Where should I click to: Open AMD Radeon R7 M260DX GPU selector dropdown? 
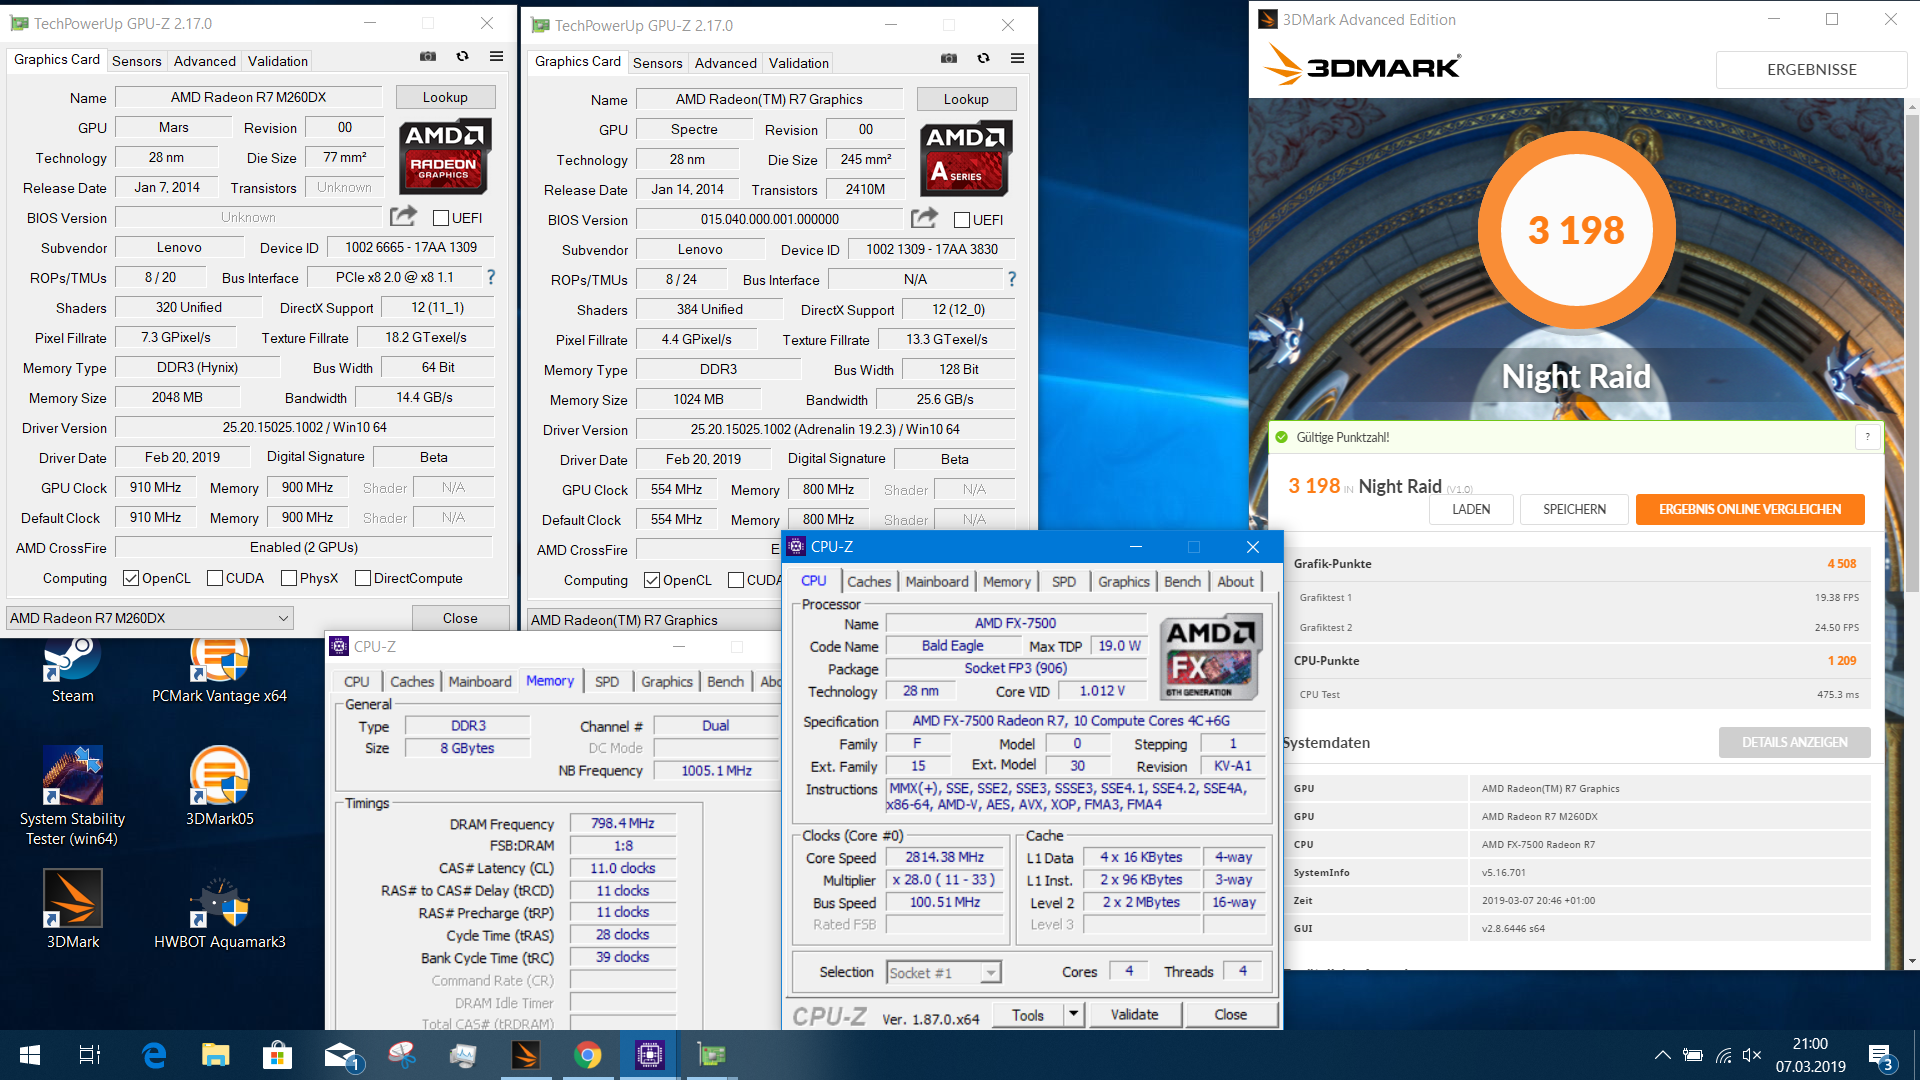(150, 618)
